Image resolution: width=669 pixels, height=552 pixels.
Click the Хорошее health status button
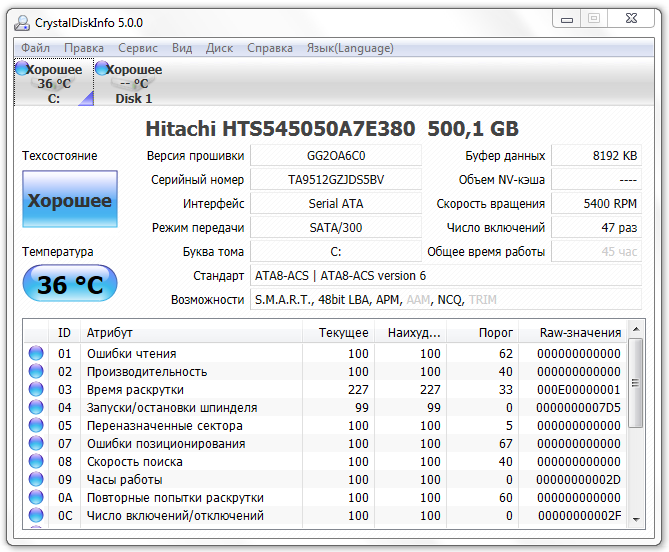(x=70, y=200)
